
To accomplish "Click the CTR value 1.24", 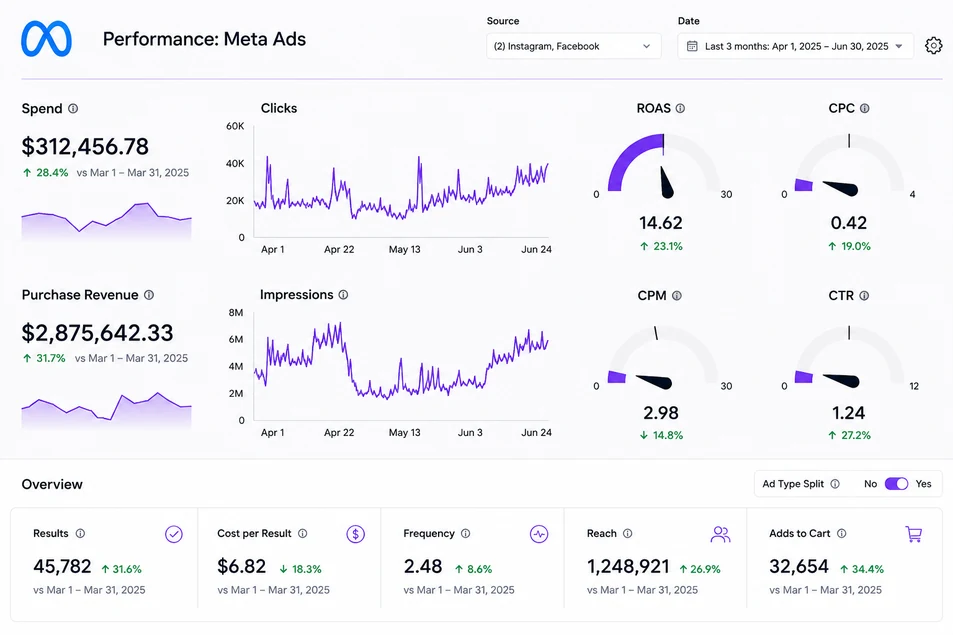I will coord(848,413).
